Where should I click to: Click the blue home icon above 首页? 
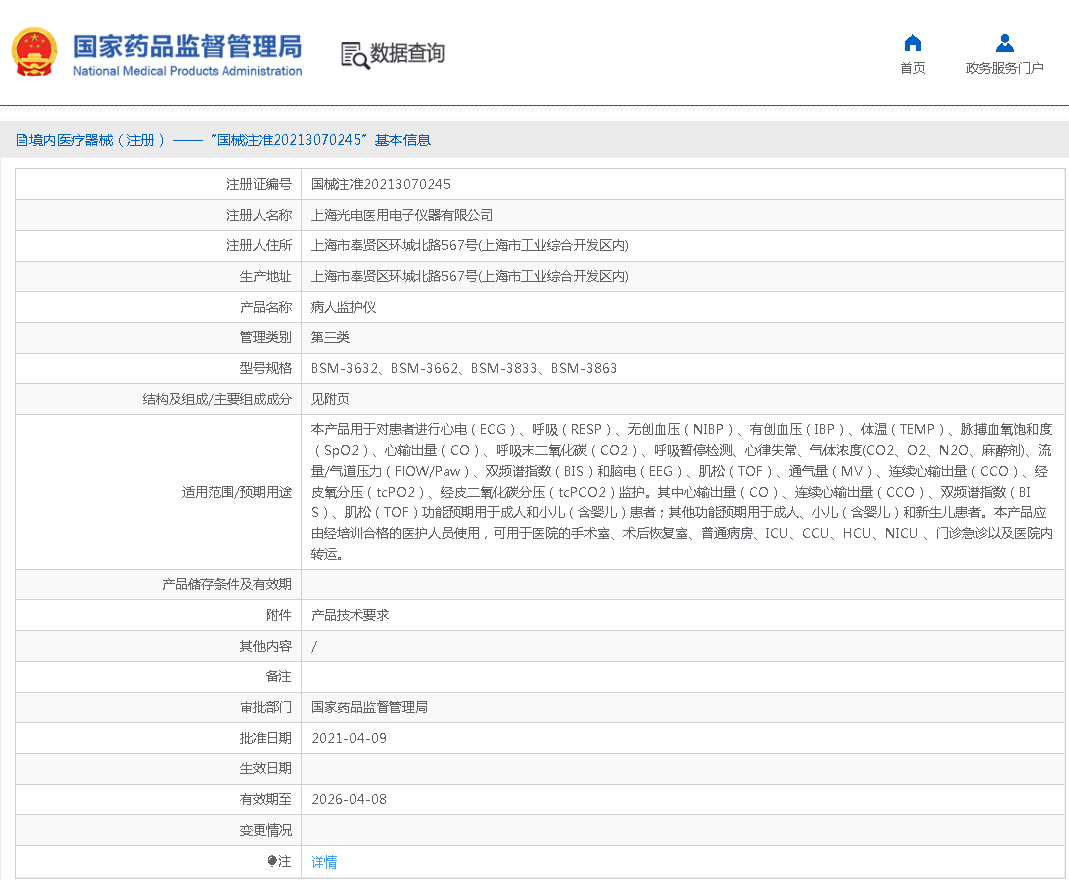pyautogui.click(x=911, y=43)
